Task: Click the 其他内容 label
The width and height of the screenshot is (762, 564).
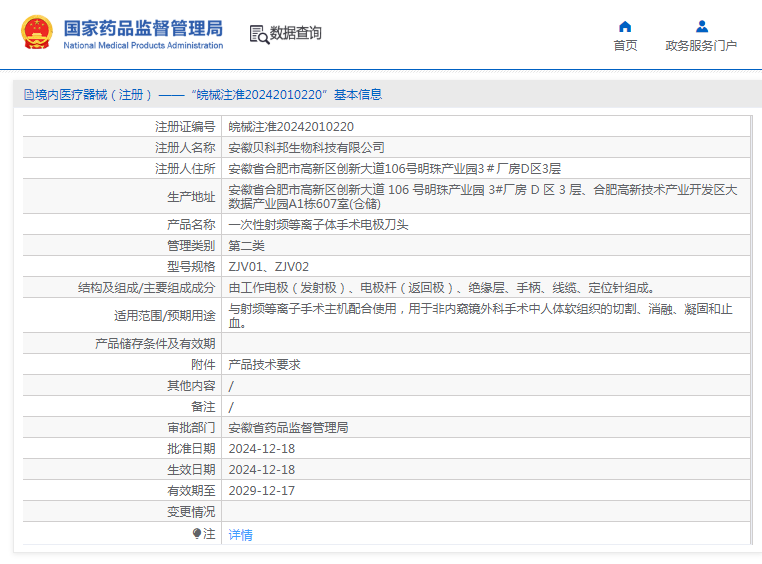Action: pos(191,386)
